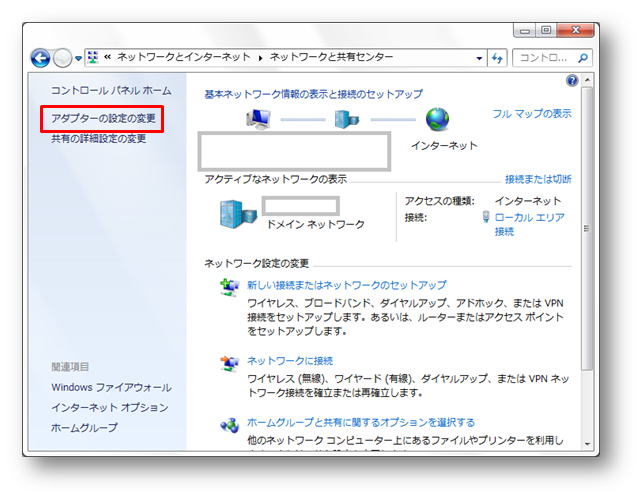The image size is (642, 499).
Task: Focus the Control Panel search box
Action: [552, 58]
